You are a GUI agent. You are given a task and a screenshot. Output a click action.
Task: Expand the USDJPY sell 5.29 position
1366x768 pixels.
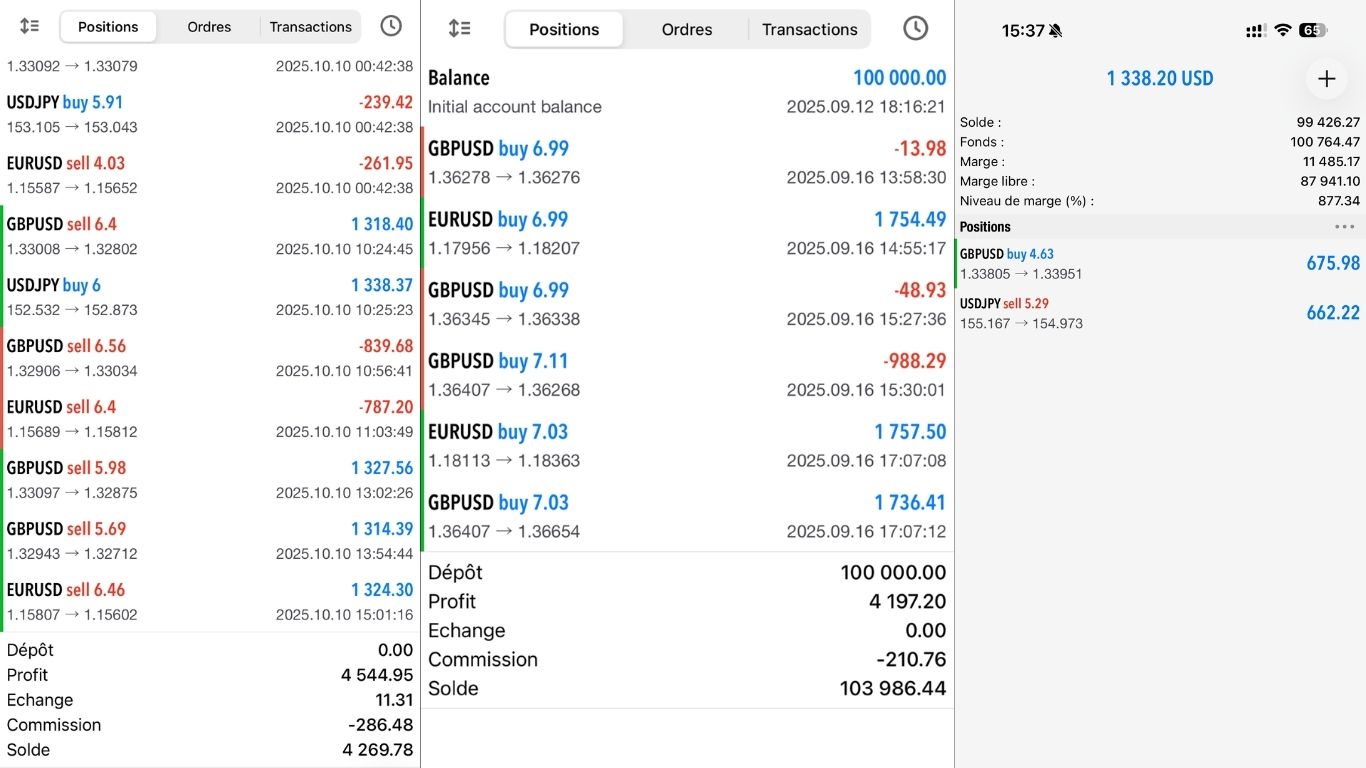(1159, 313)
